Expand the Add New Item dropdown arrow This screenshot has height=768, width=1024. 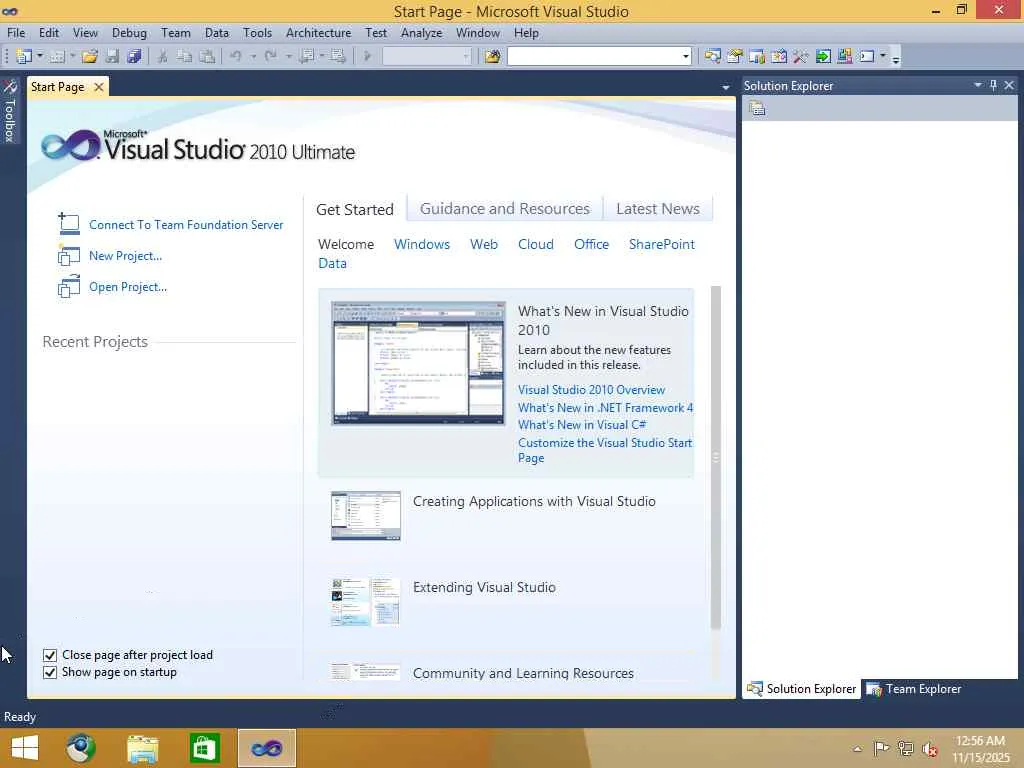72,56
